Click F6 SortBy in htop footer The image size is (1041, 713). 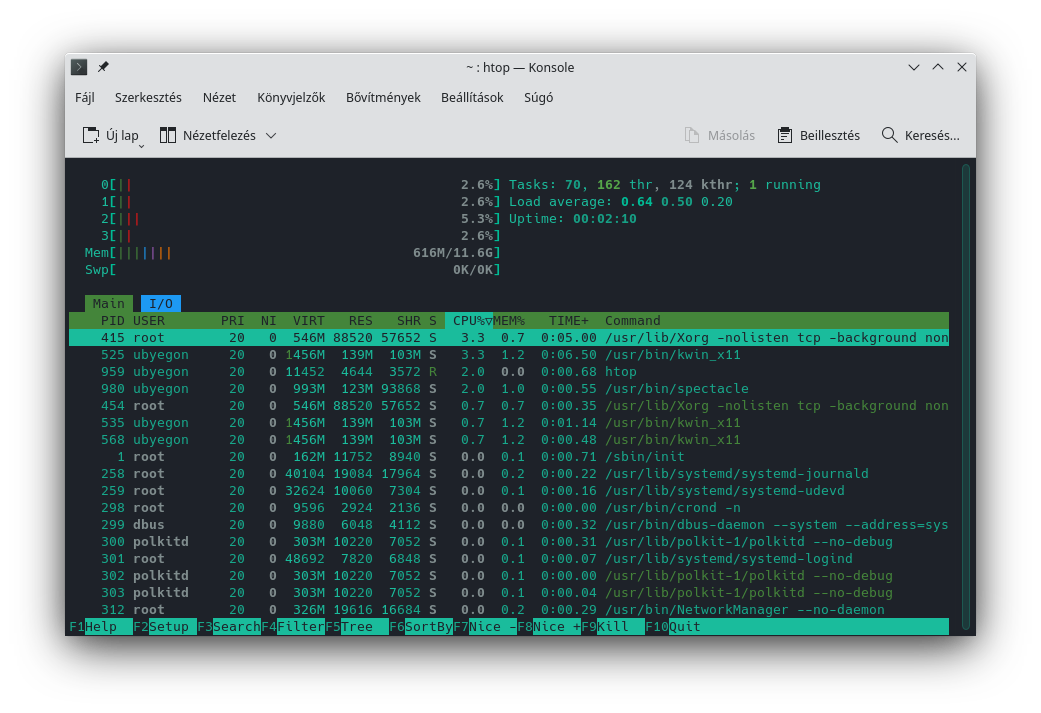coord(421,627)
